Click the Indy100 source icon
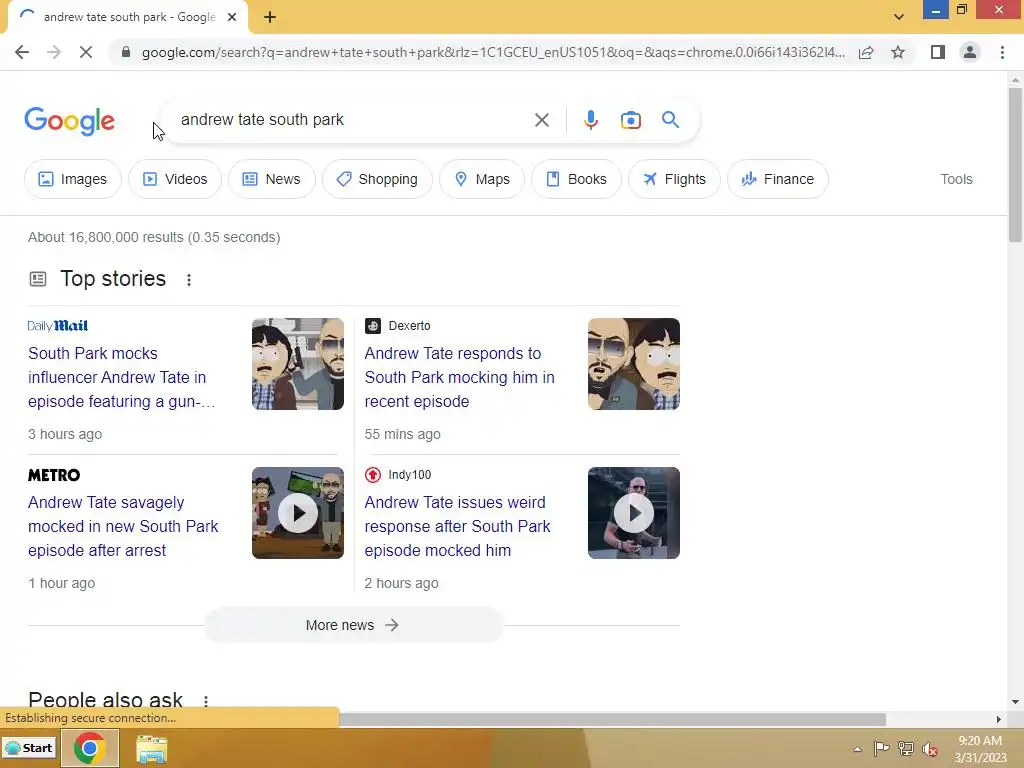This screenshot has width=1024, height=768. 373,475
